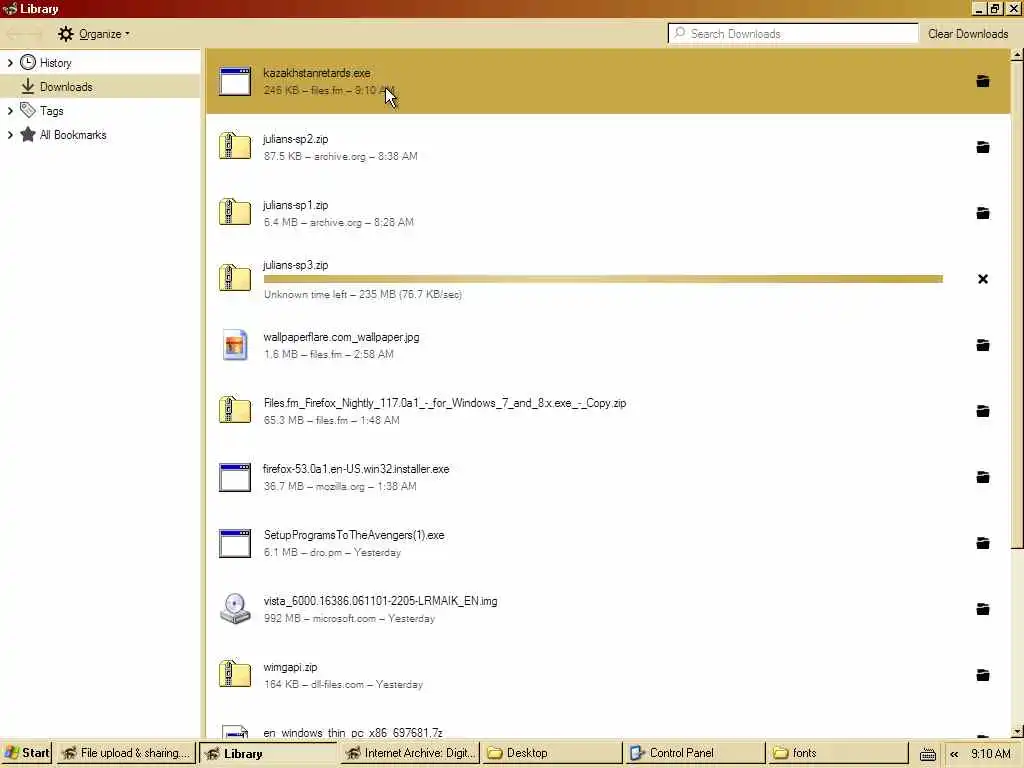The width and height of the screenshot is (1024, 768).
Task: Click Clear Downloads button
Action: click(x=968, y=34)
